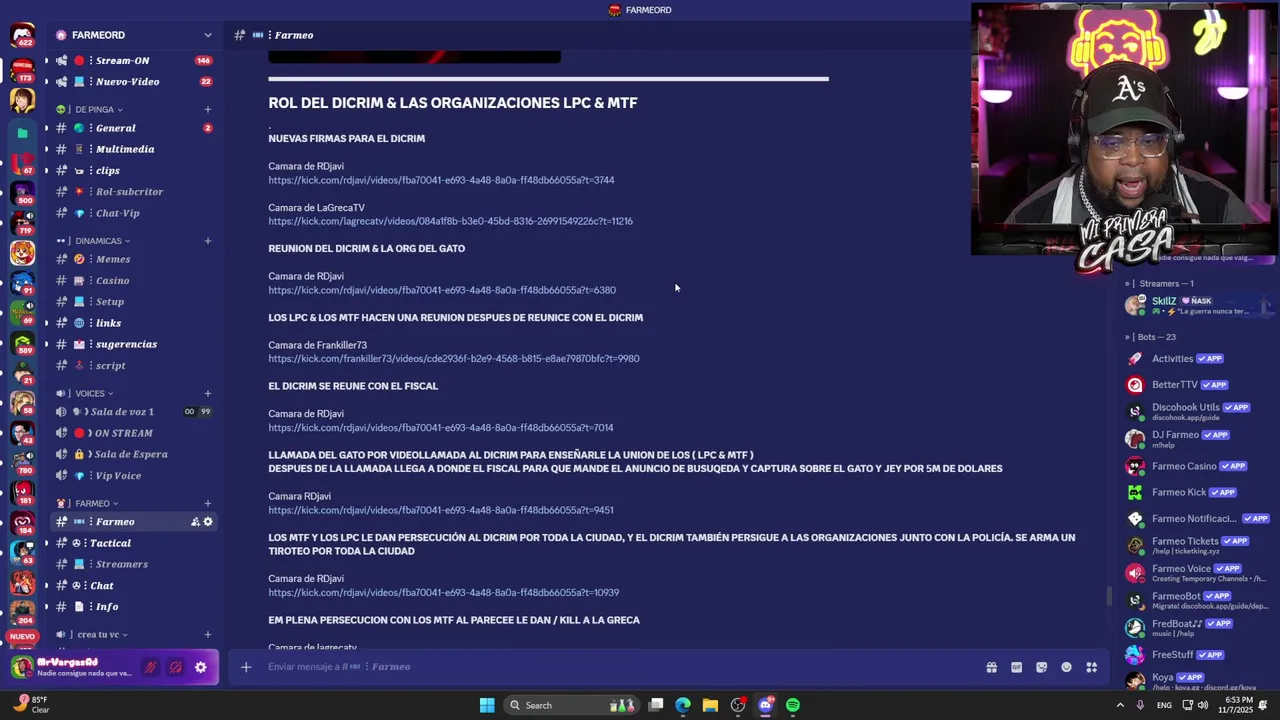This screenshot has width=1280, height=720.
Task: Open RDjavi video link ending t=10939
Action: [x=444, y=593]
